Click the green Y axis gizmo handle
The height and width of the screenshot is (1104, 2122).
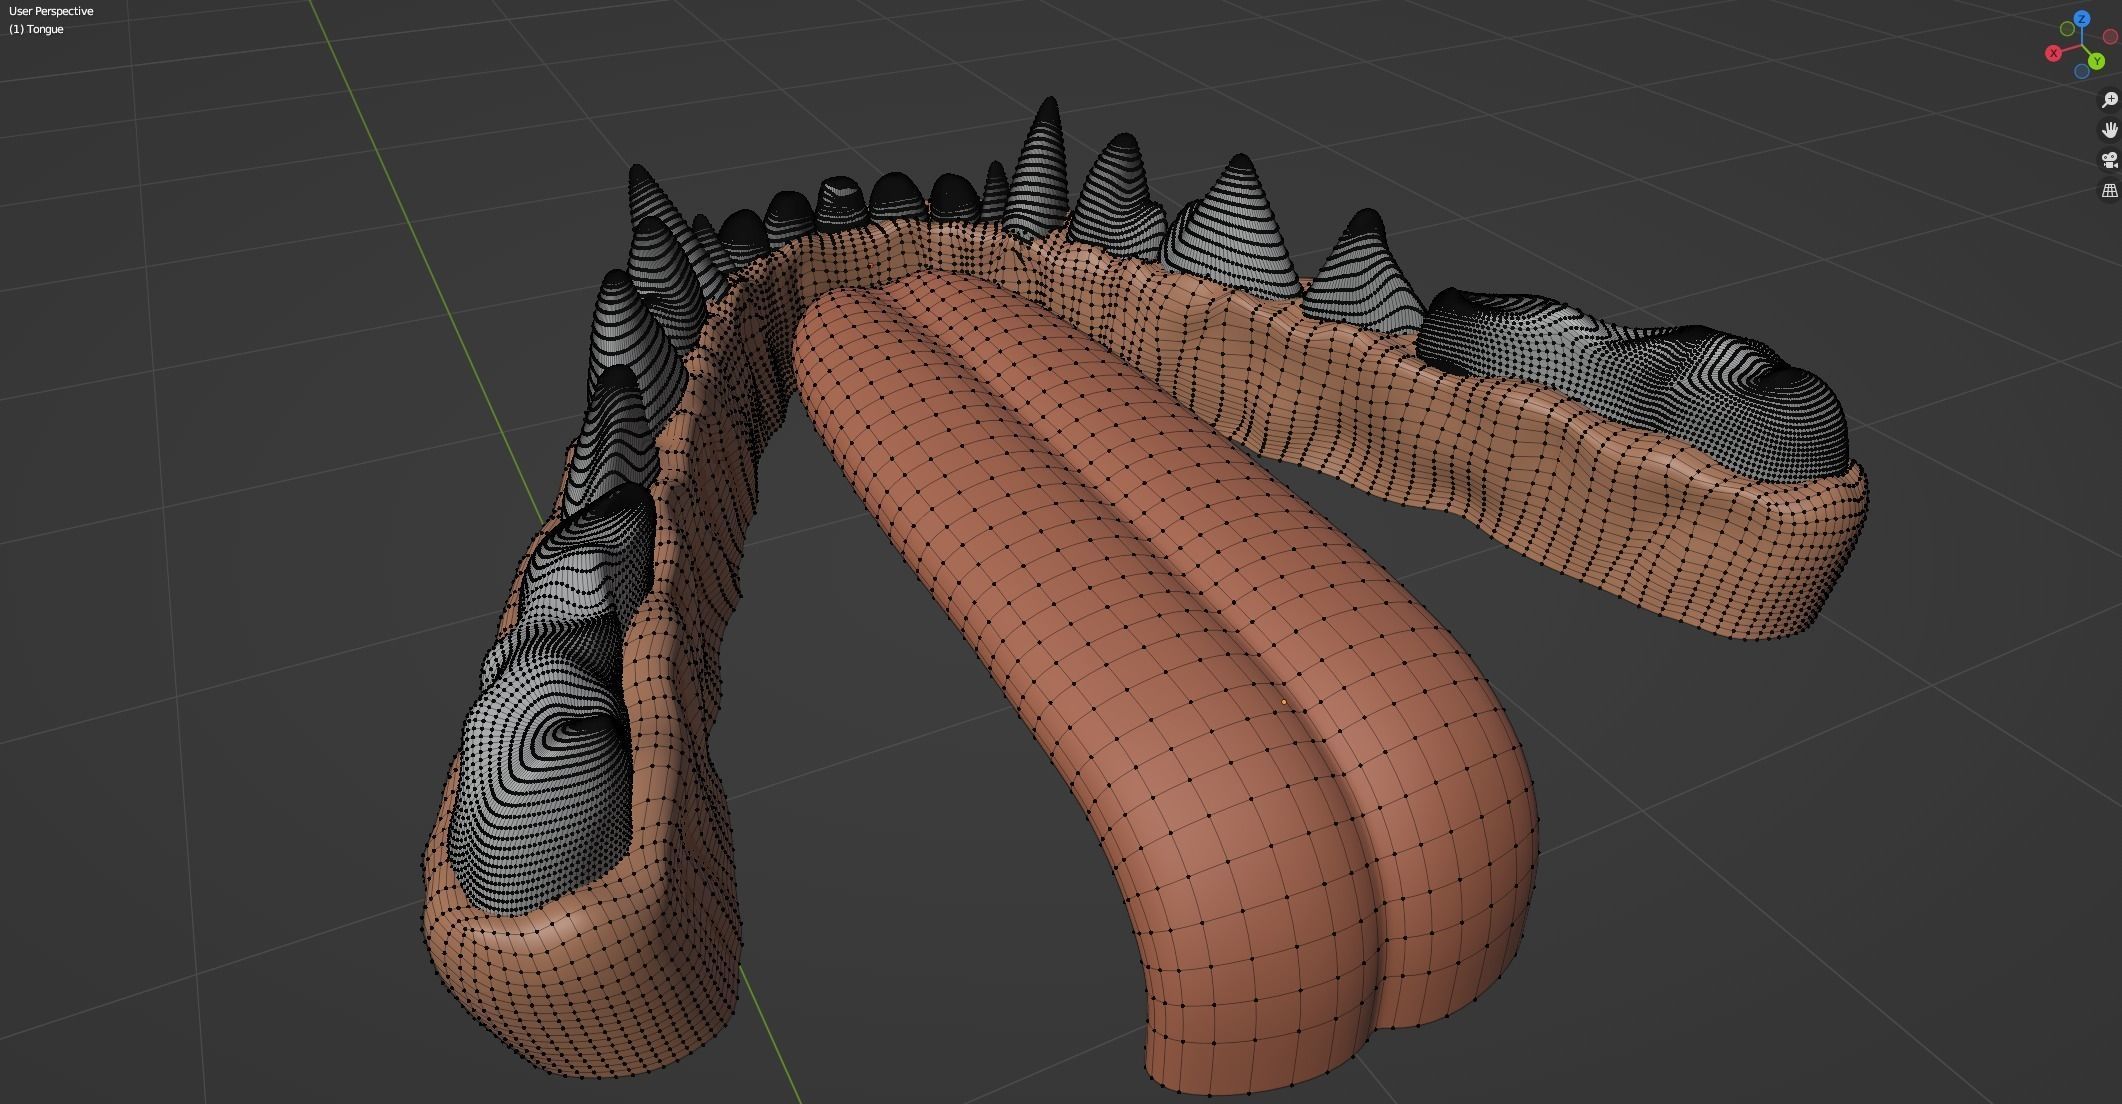[2097, 62]
